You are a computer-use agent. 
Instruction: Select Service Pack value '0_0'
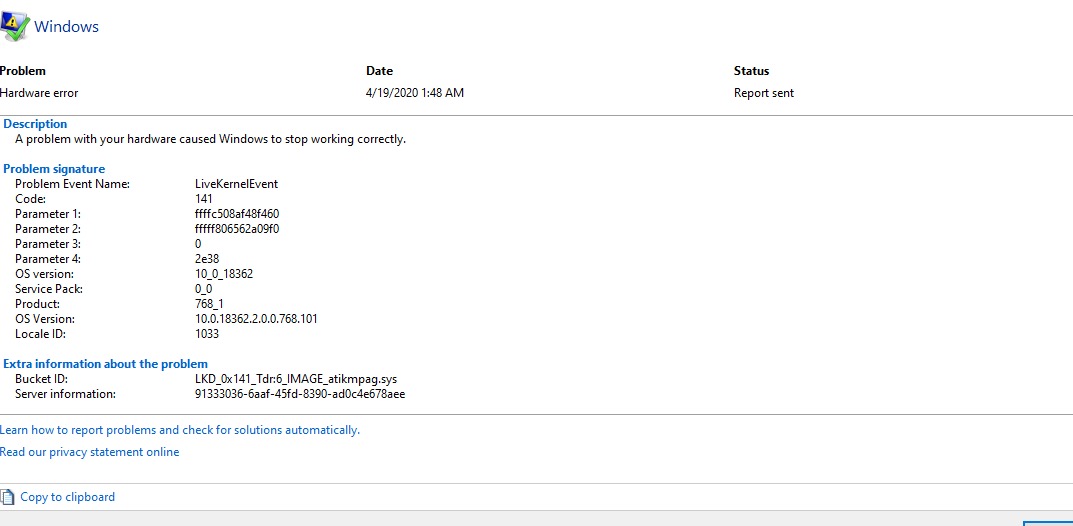203,289
